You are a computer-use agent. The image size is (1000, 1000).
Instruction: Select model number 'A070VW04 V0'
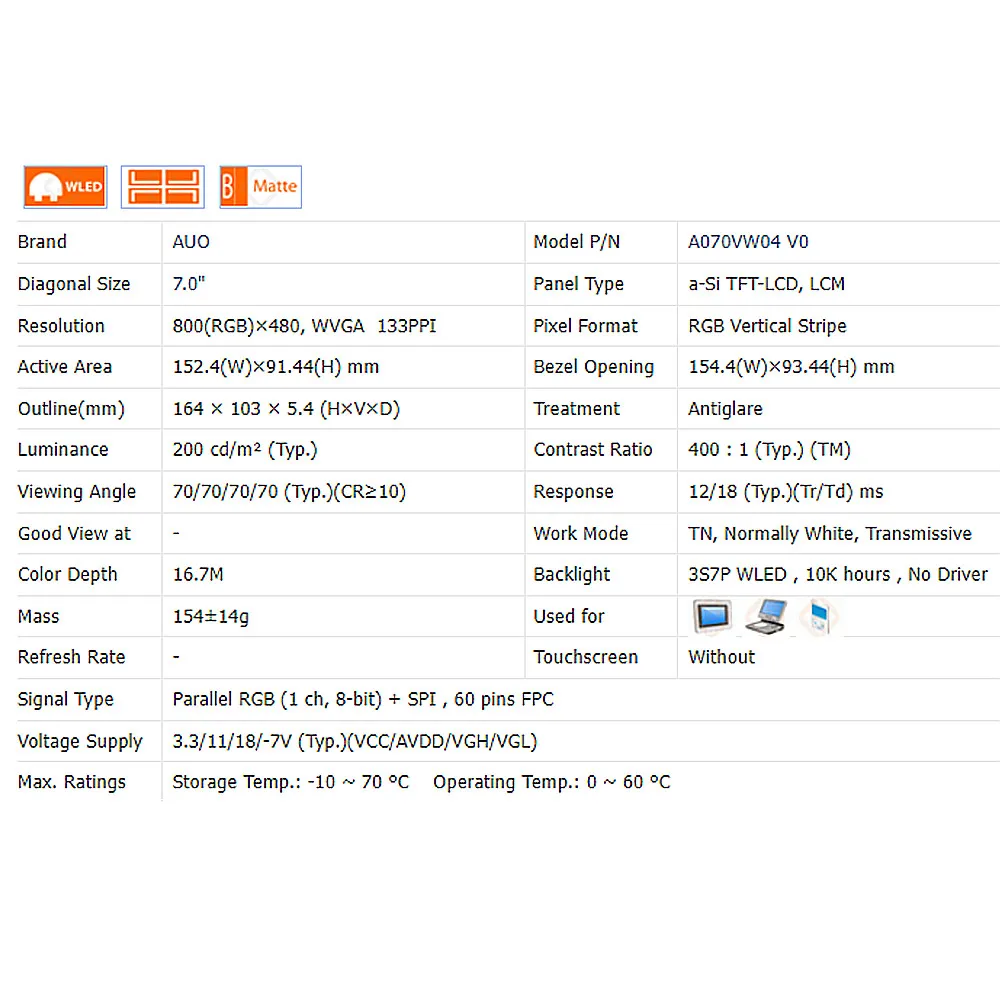tap(748, 242)
